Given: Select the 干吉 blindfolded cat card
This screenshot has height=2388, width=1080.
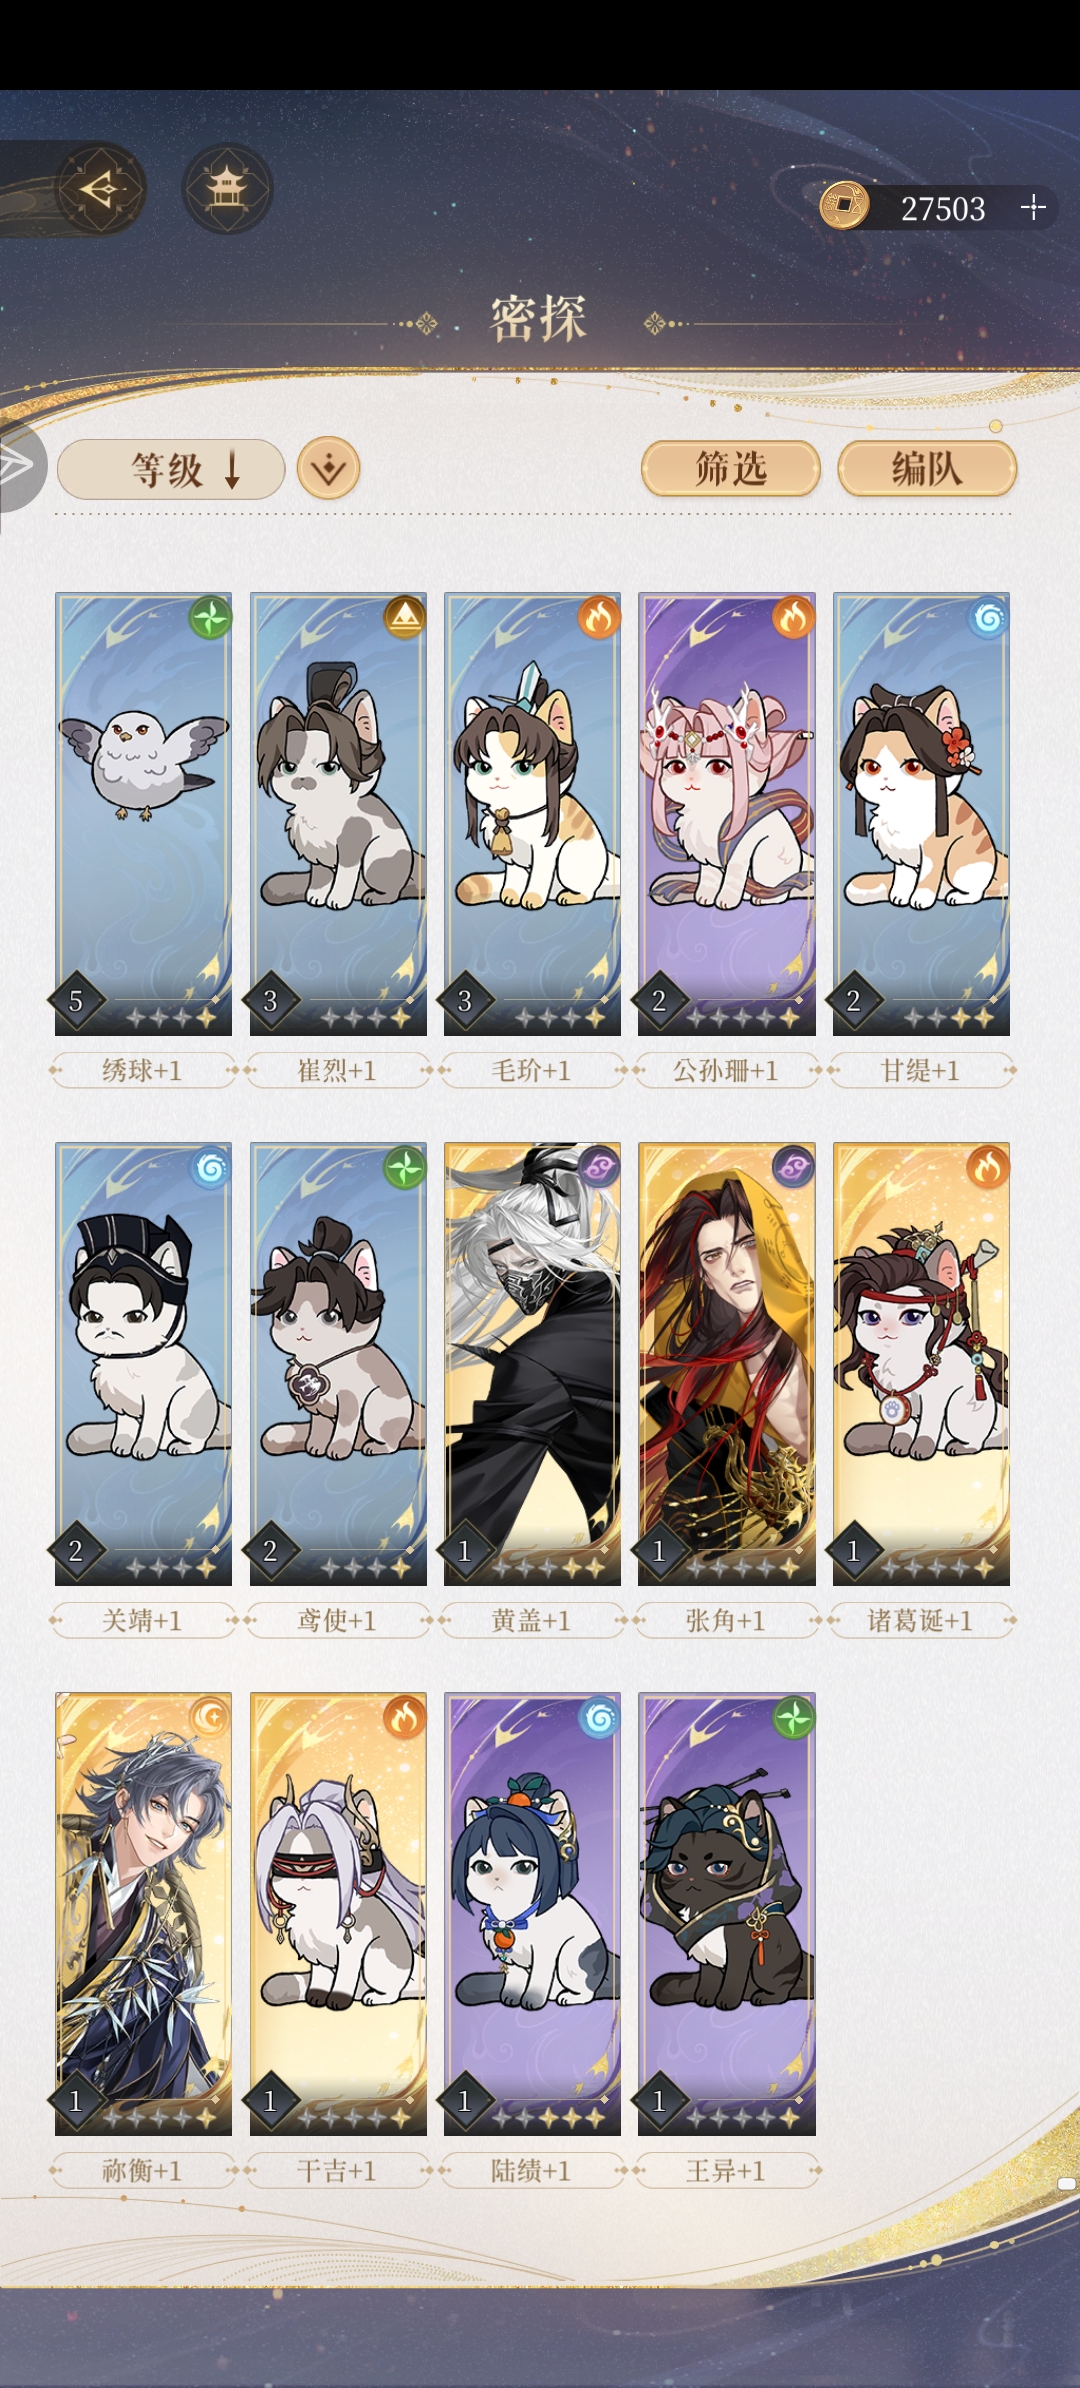Looking at the screenshot, I should [x=338, y=1914].
